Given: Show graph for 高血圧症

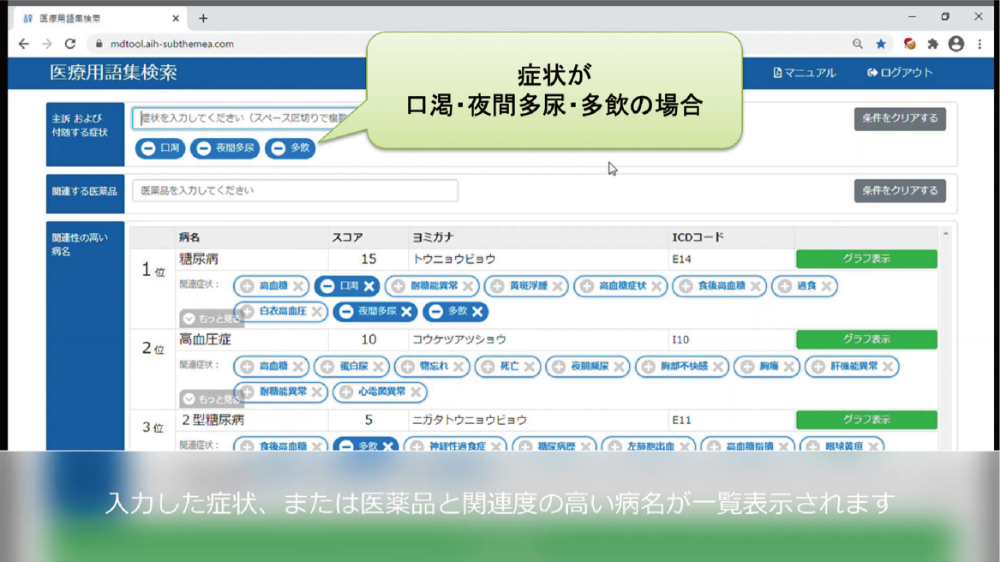Looking at the screenshot, I should tap(866, 339).
